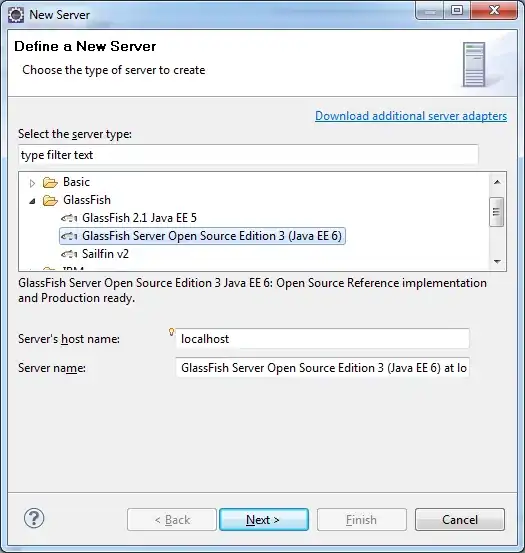This screenshot has height=553, width=525.
Task: Click the fish icon of GlassFish Server Edition 3
Action: pos(69,236)
